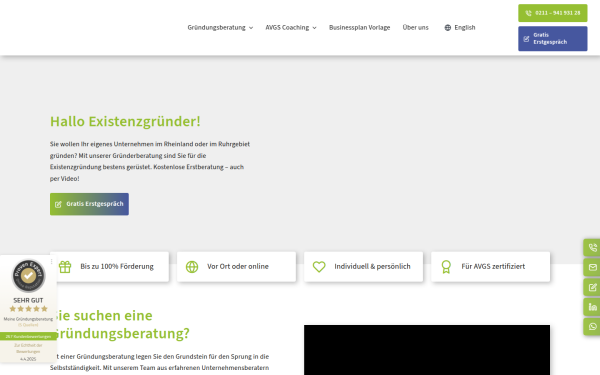600x375 pixels.
Task: Open the three-dot menu on ProvenExpert widget
Action: coord(51,261)
